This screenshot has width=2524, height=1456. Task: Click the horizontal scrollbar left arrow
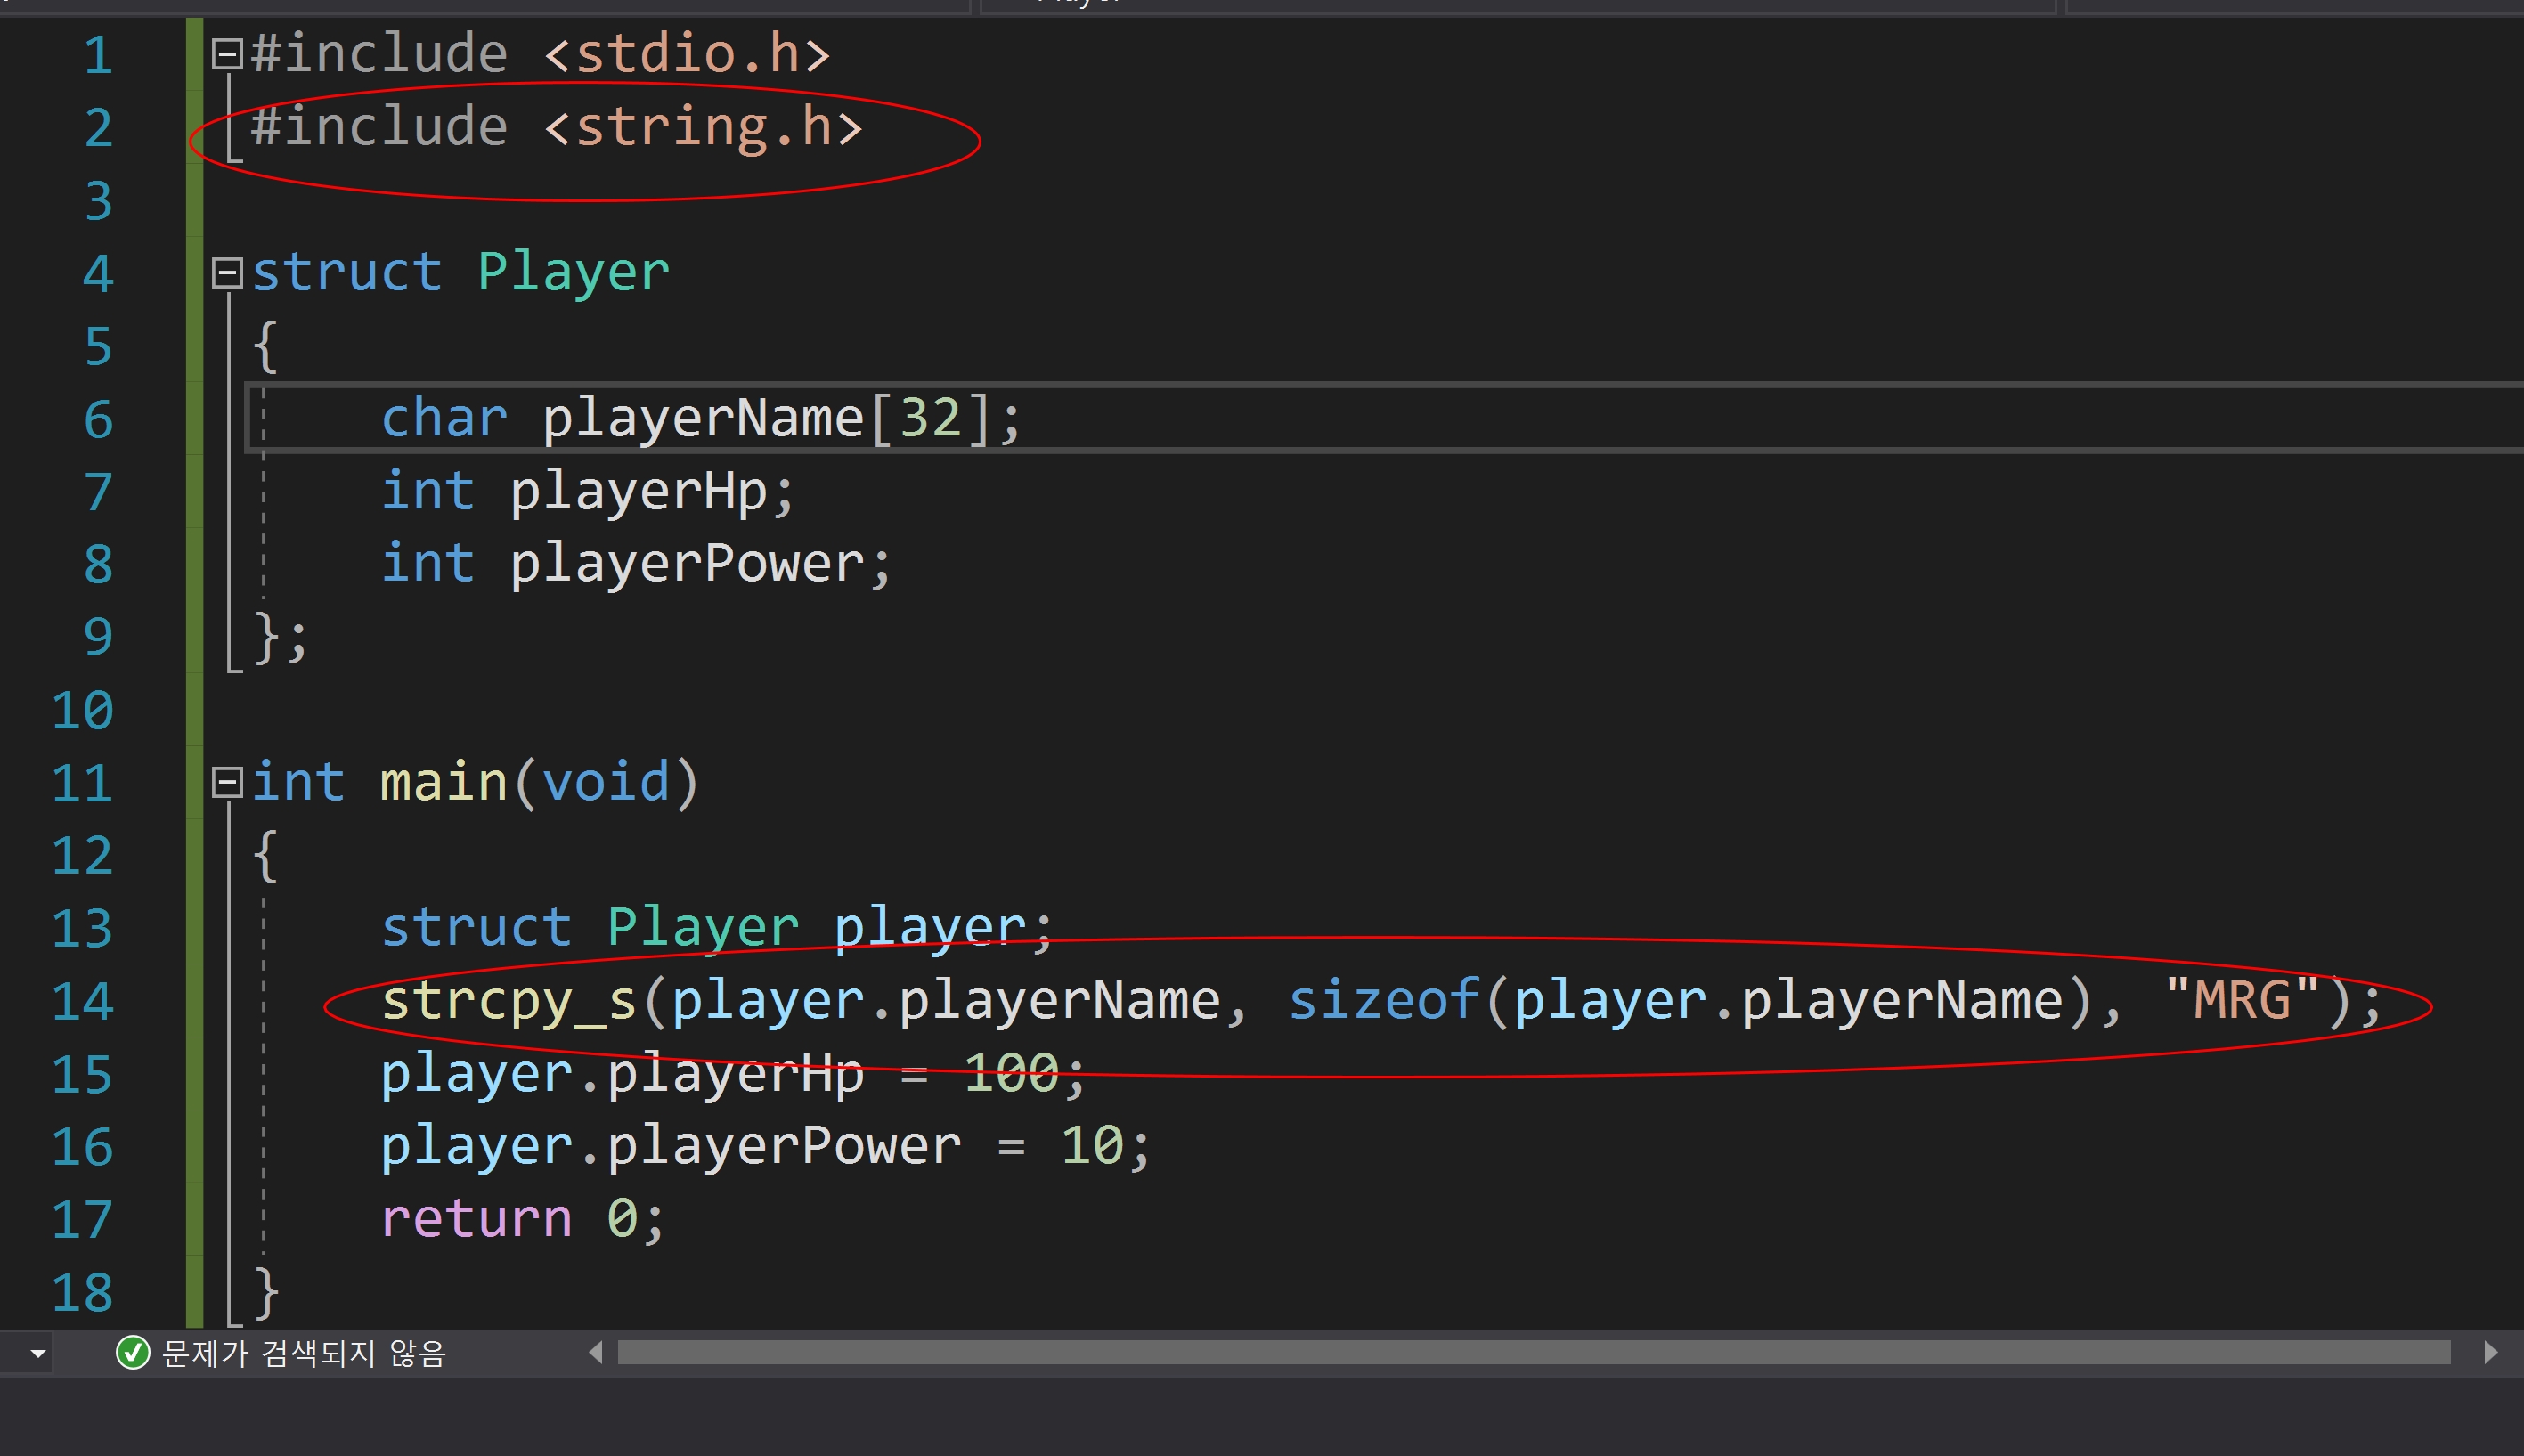coord(596,1353)
